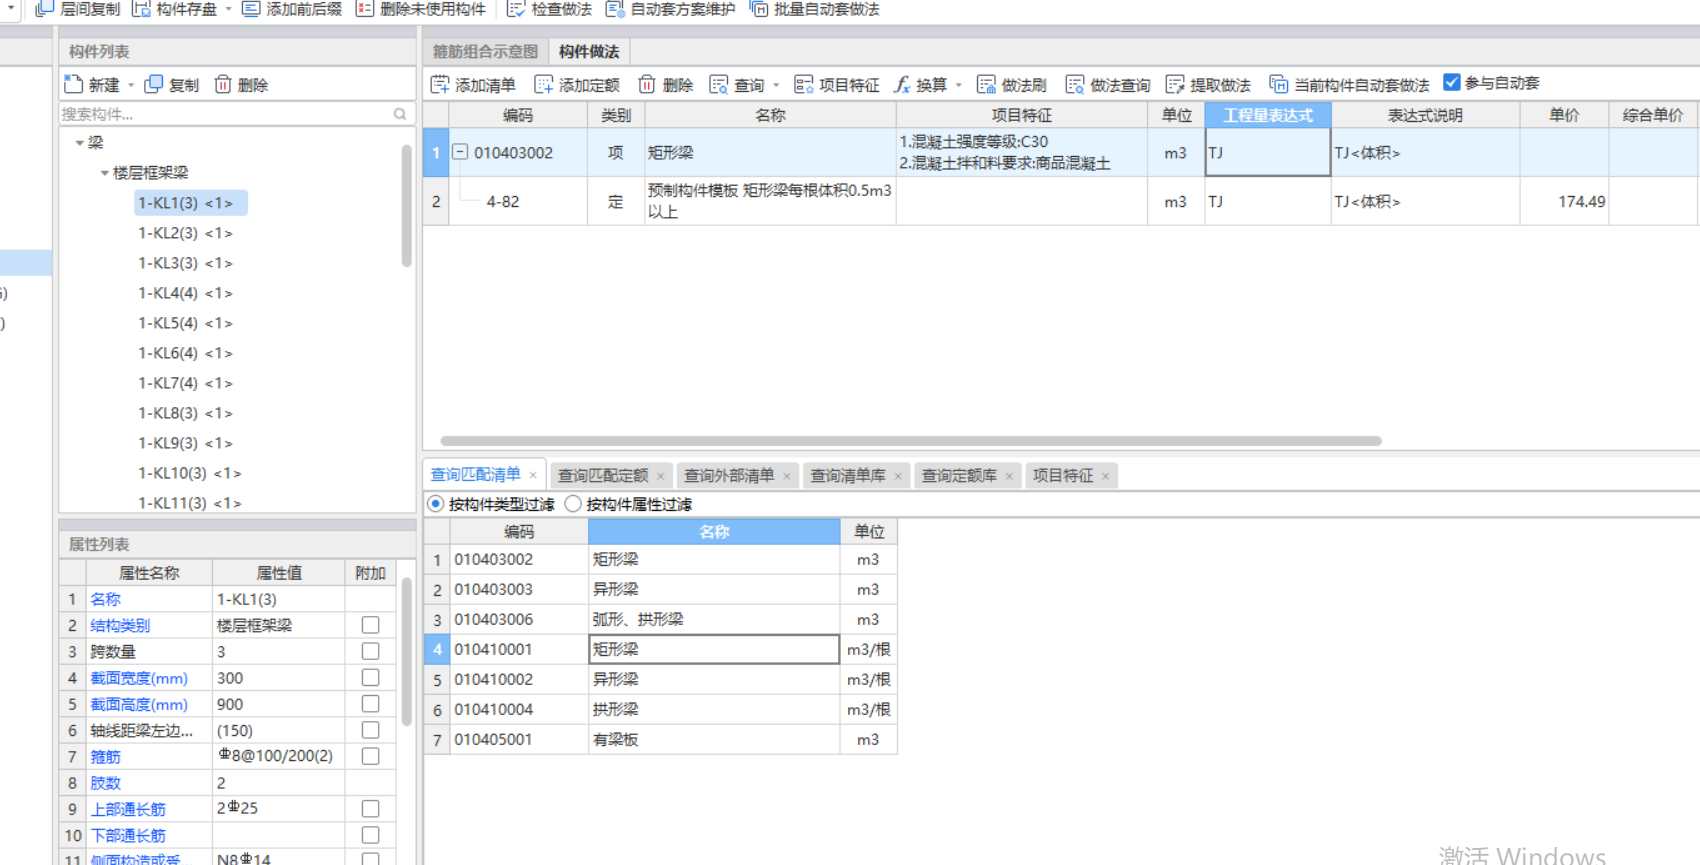Click the 添加清单 icon

point(440,84)
